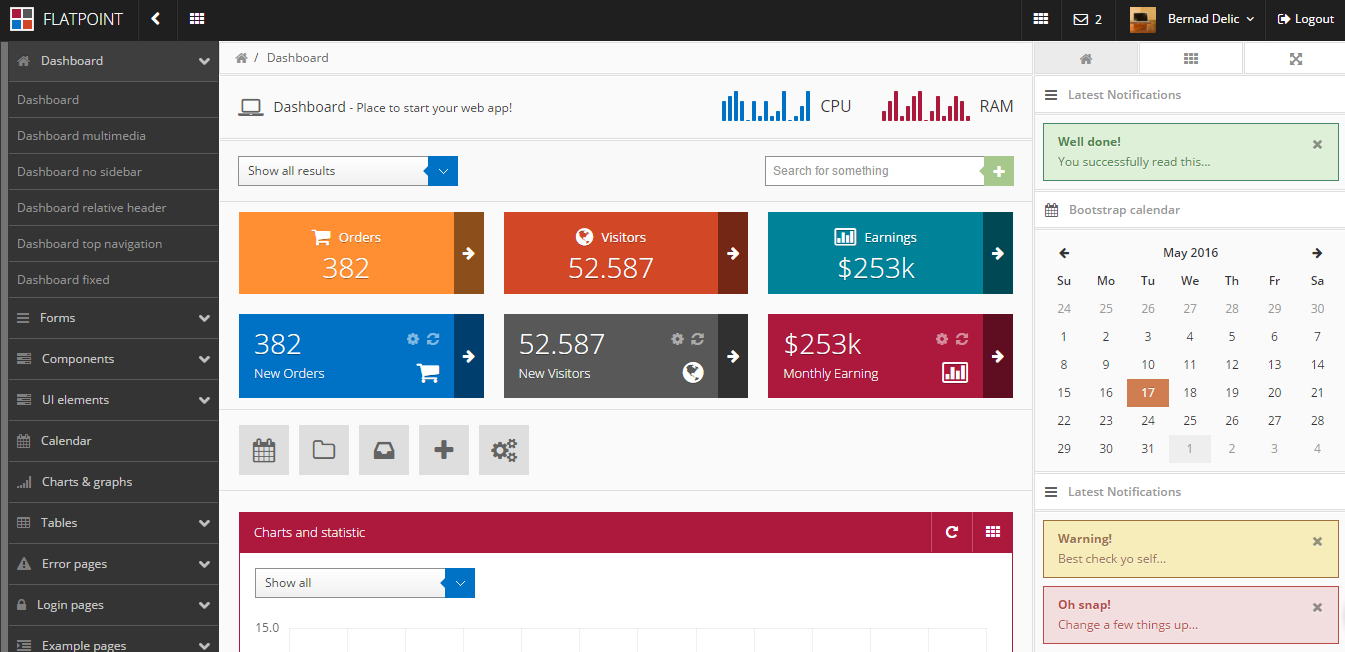
Task: Open the mail envelope with 2 messages
Action: [1088, 19]
